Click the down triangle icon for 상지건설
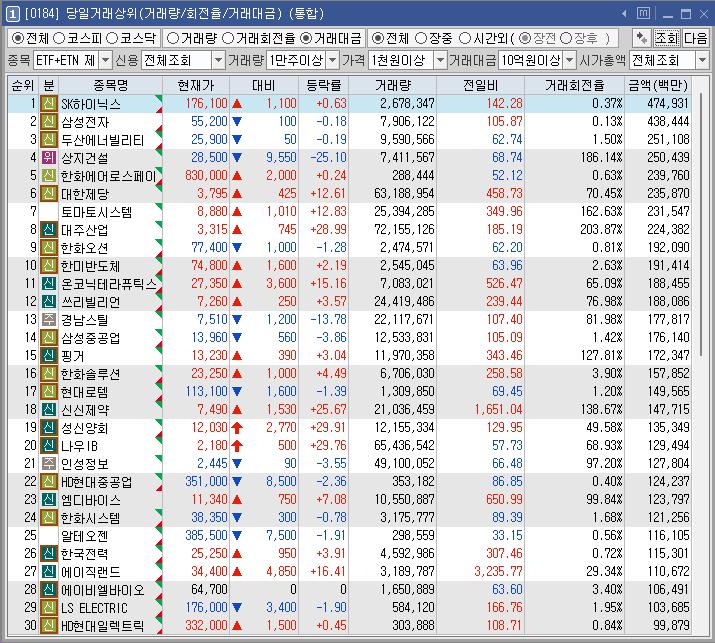 click(237, 158)
